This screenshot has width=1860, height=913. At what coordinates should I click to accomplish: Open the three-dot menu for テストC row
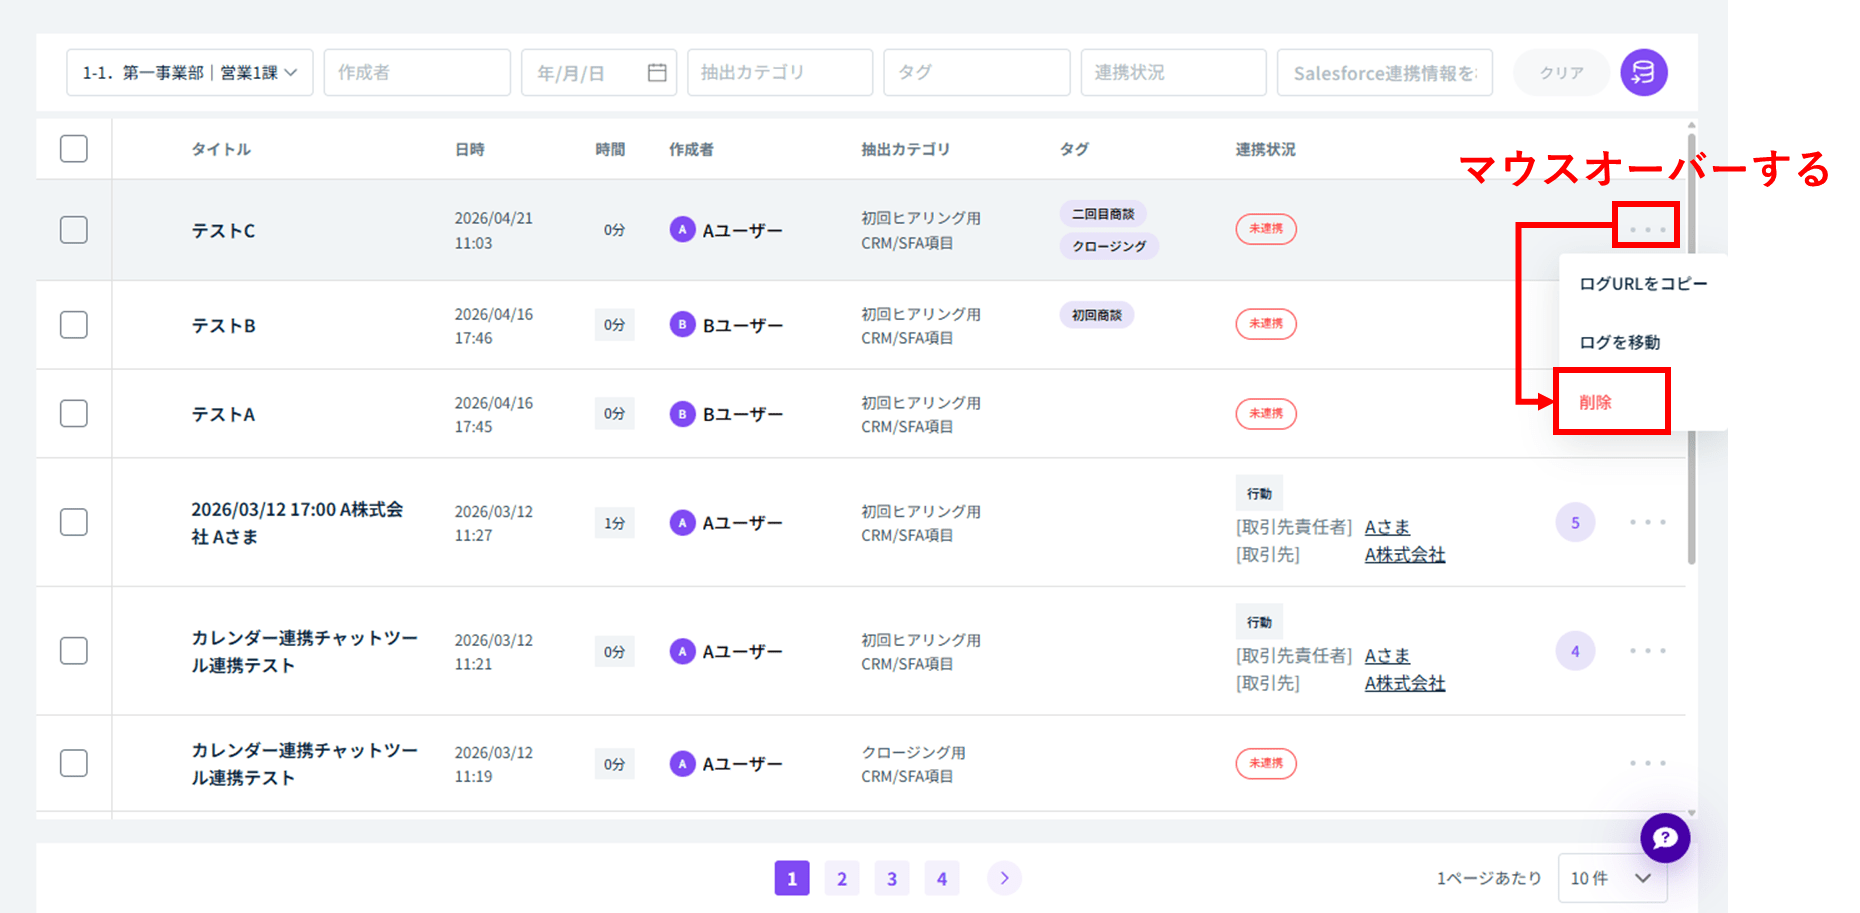click(1647, 230)
